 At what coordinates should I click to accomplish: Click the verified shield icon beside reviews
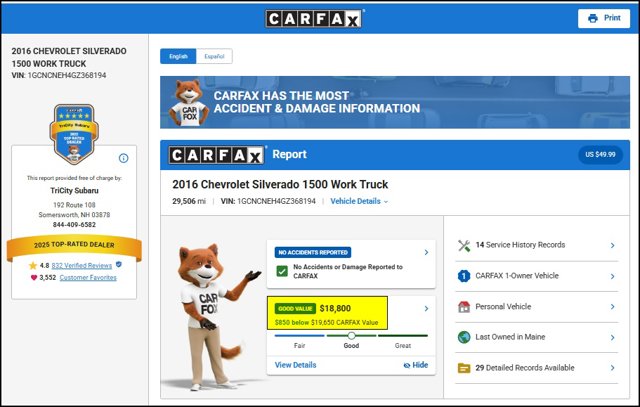pos(119,265)
